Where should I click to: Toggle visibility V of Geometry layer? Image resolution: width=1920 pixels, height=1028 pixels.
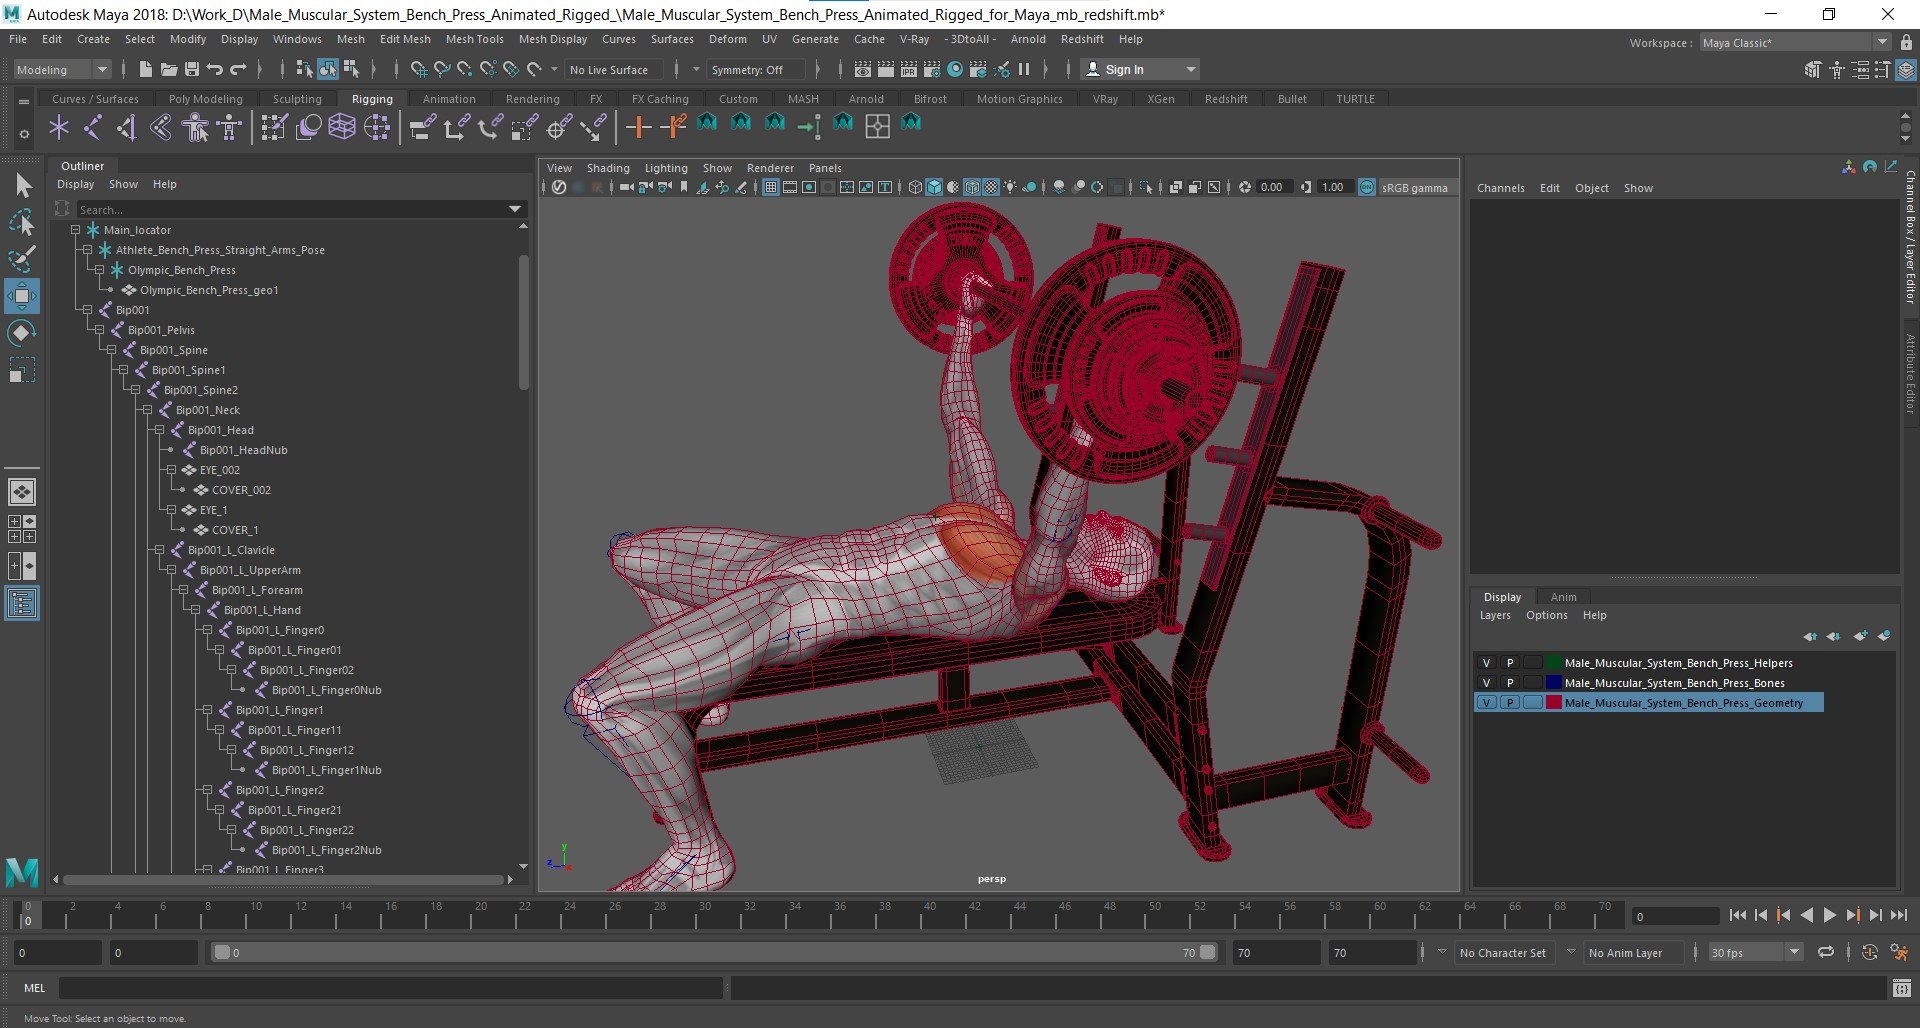tap(1486, 703)
